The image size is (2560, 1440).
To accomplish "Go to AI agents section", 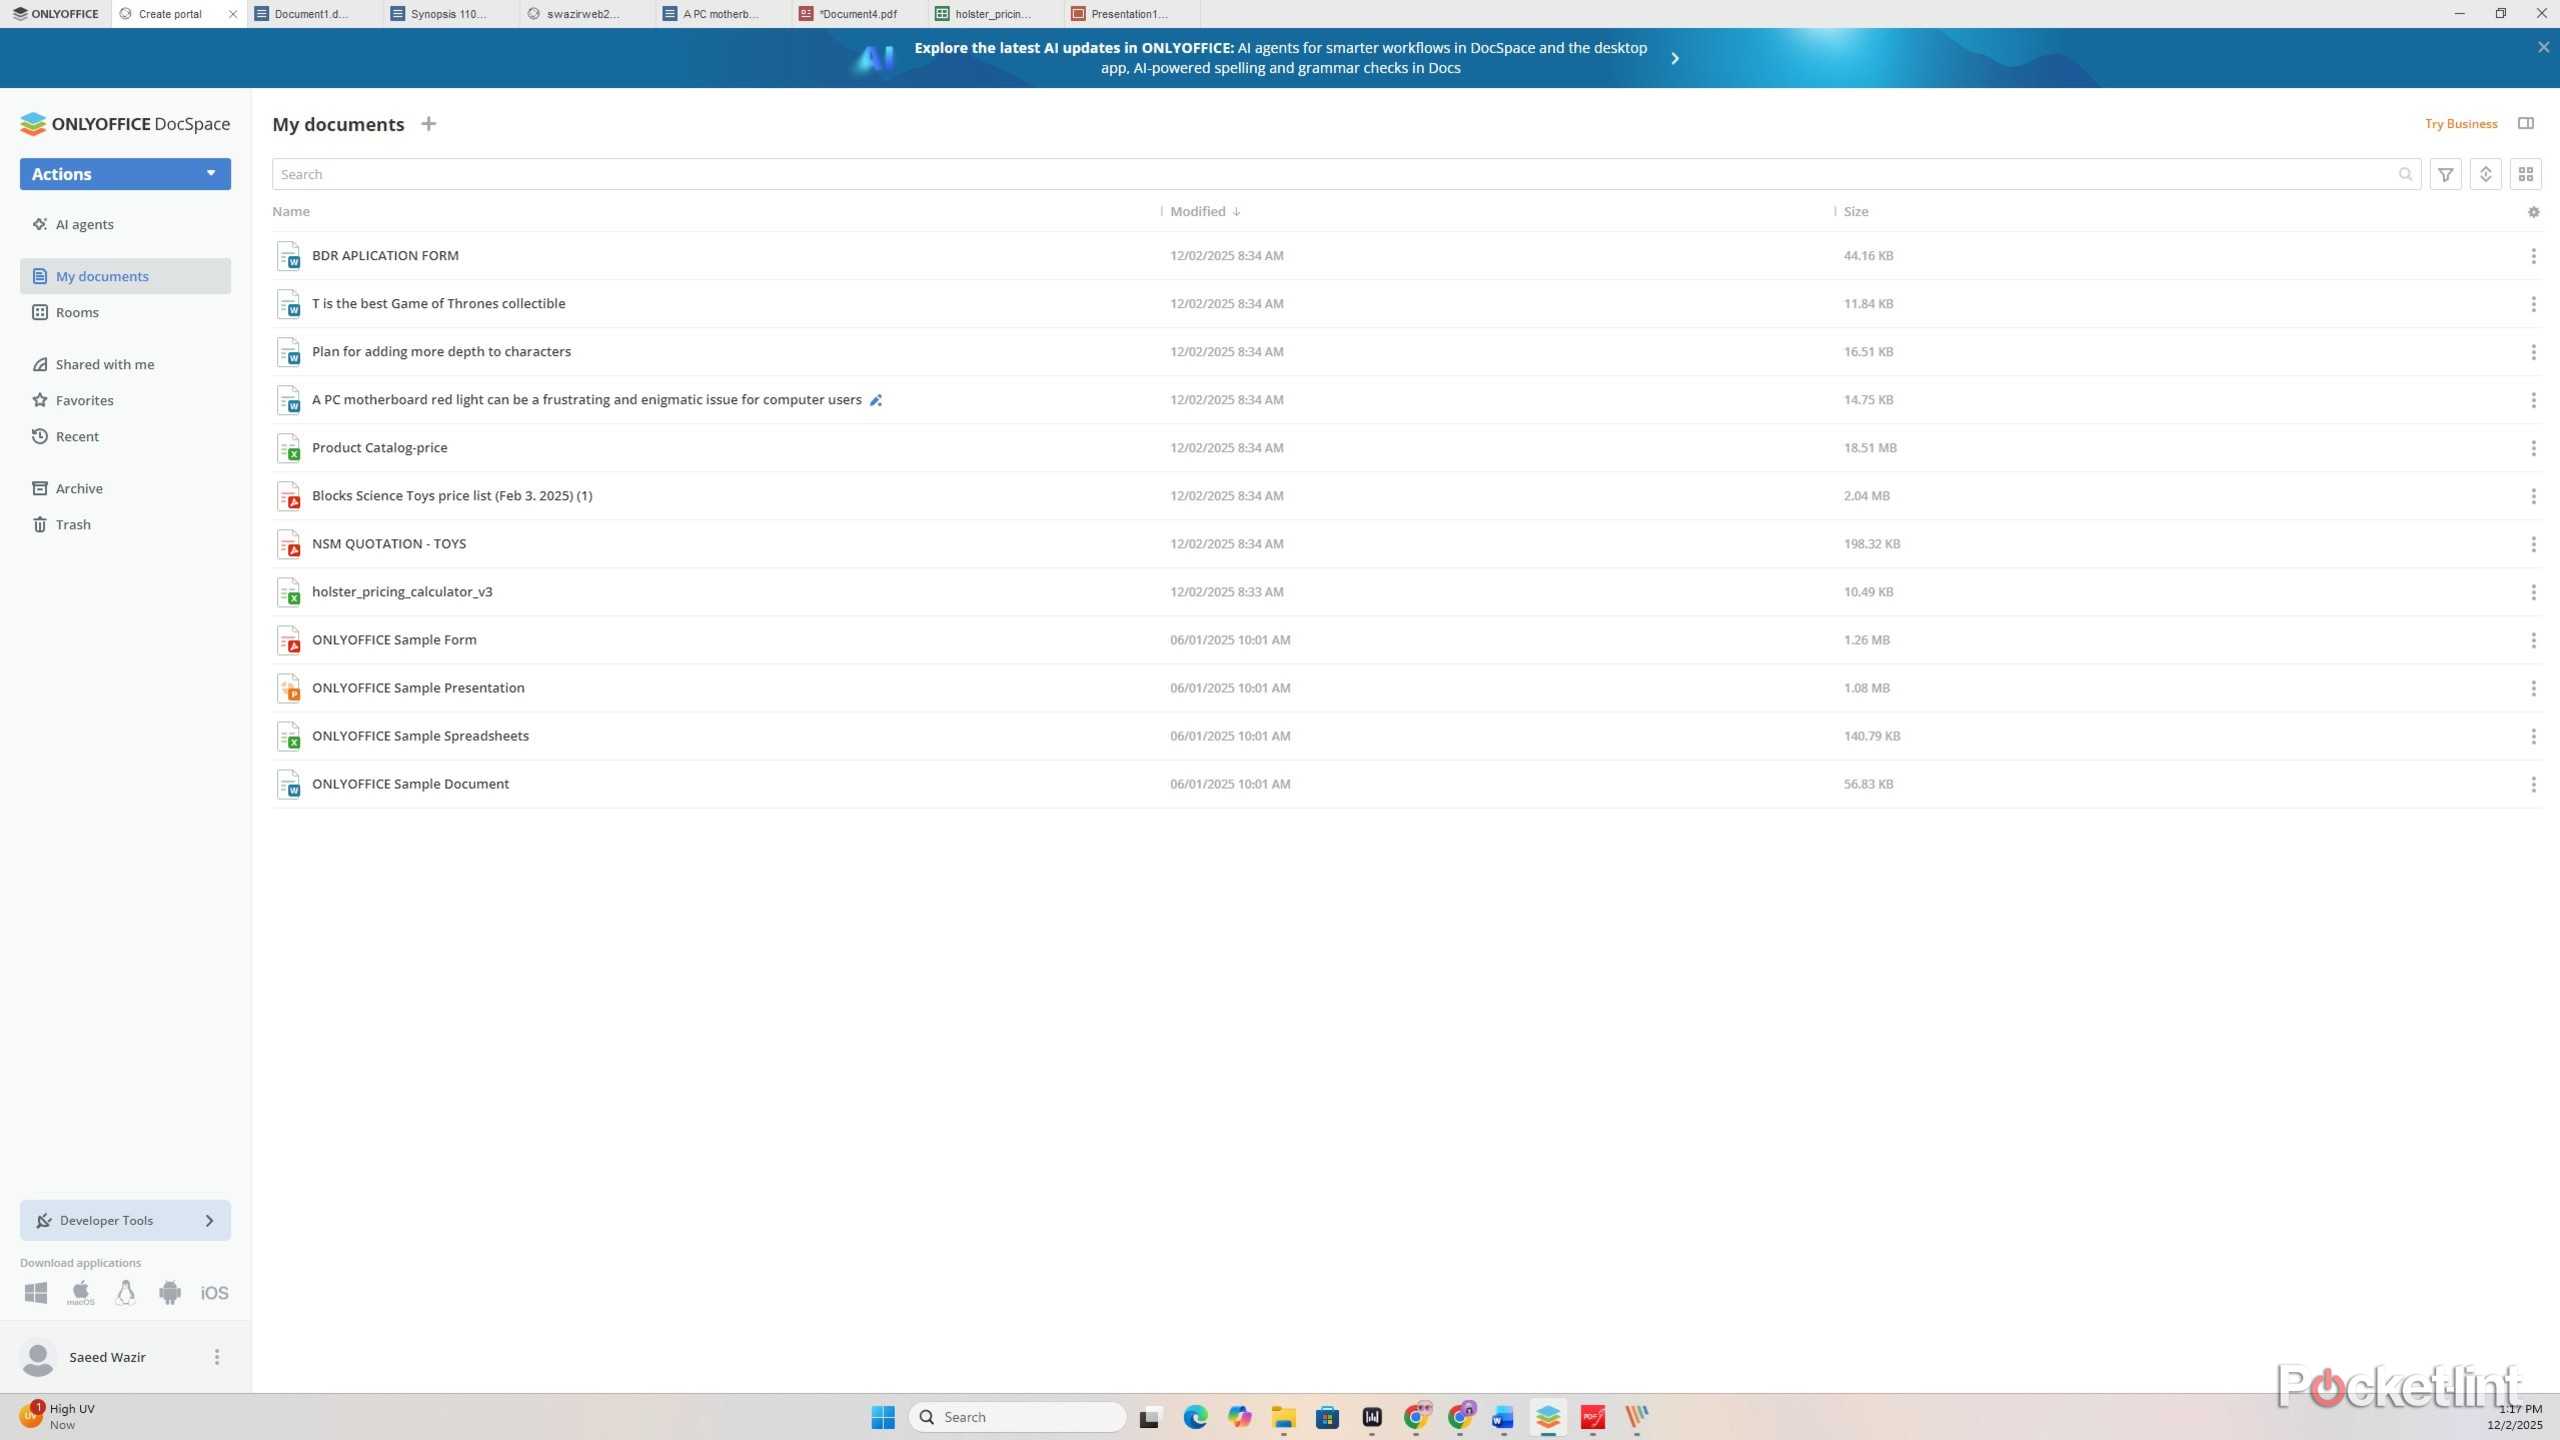I will tap(125, 224).
